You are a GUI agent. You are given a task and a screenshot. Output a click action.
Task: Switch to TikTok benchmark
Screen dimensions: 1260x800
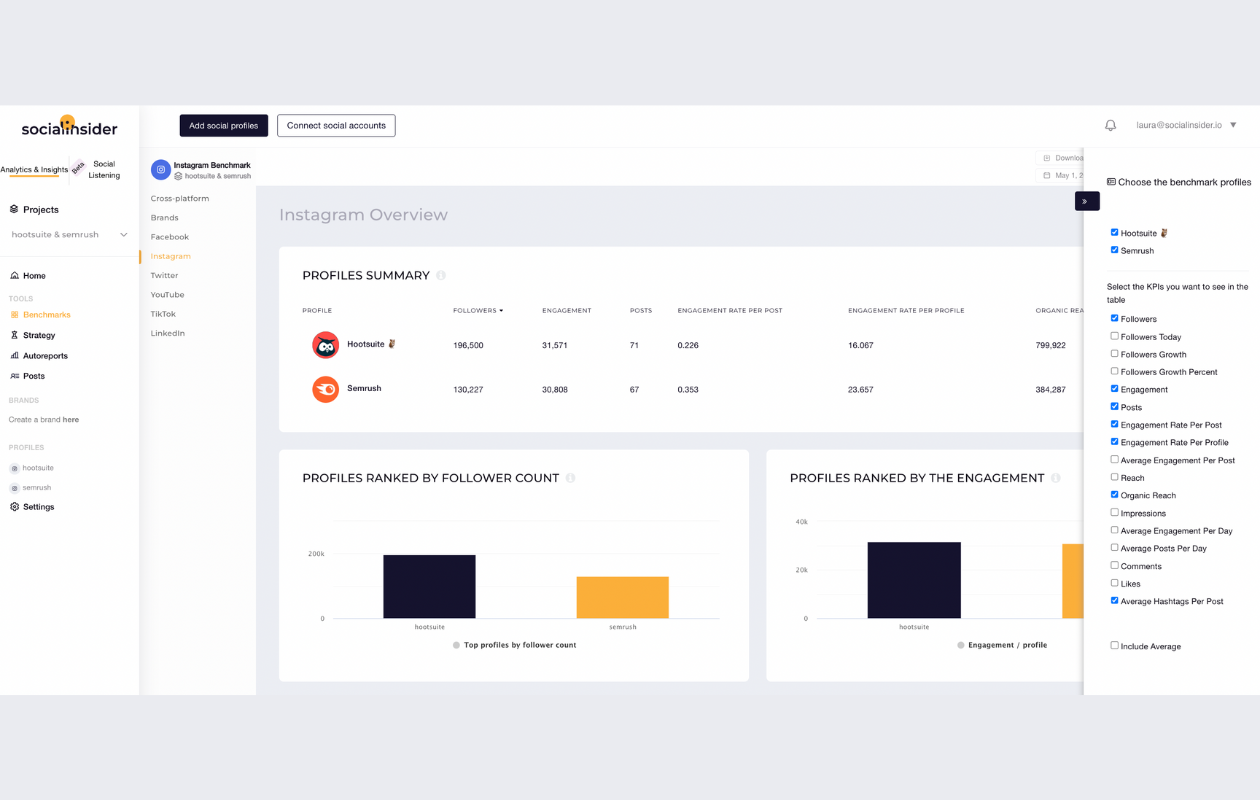[x=163, y=314]
